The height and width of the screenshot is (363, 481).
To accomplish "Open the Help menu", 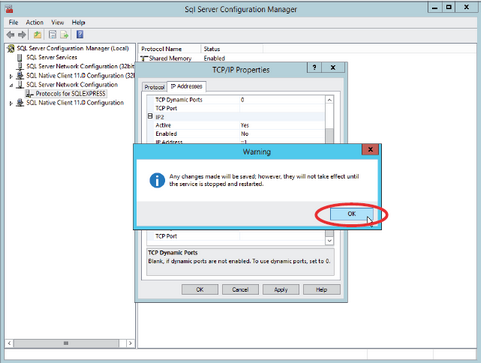I will 78,22.
